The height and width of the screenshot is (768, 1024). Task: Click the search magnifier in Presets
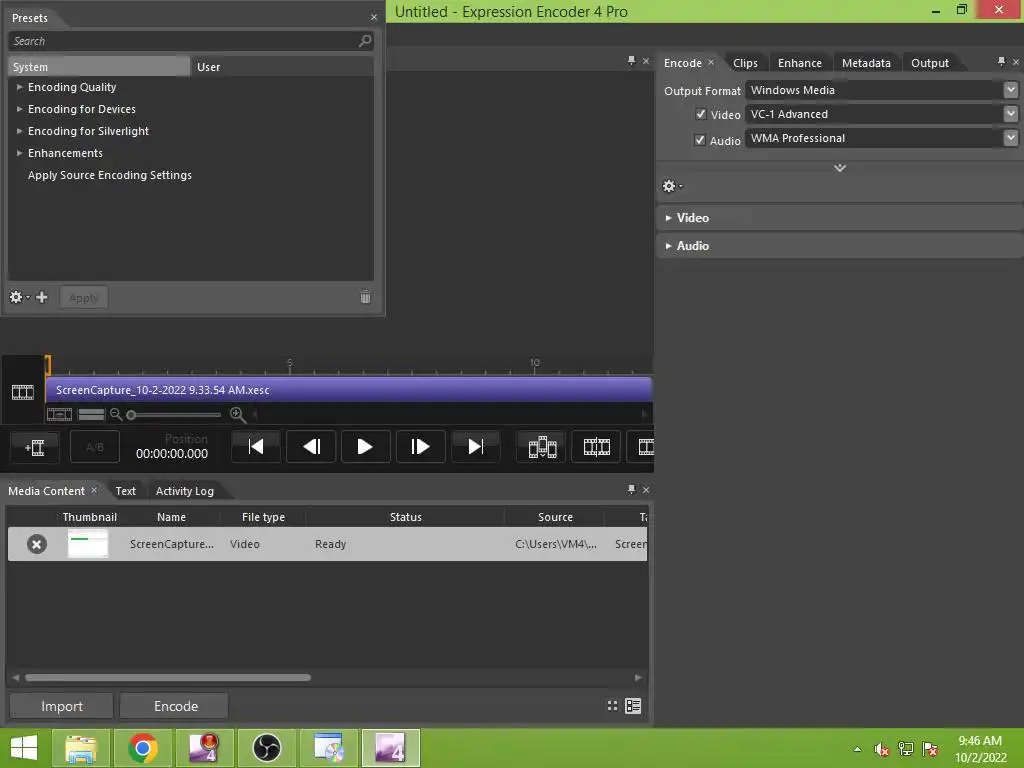pyautogui.click(x=365, y=40)
